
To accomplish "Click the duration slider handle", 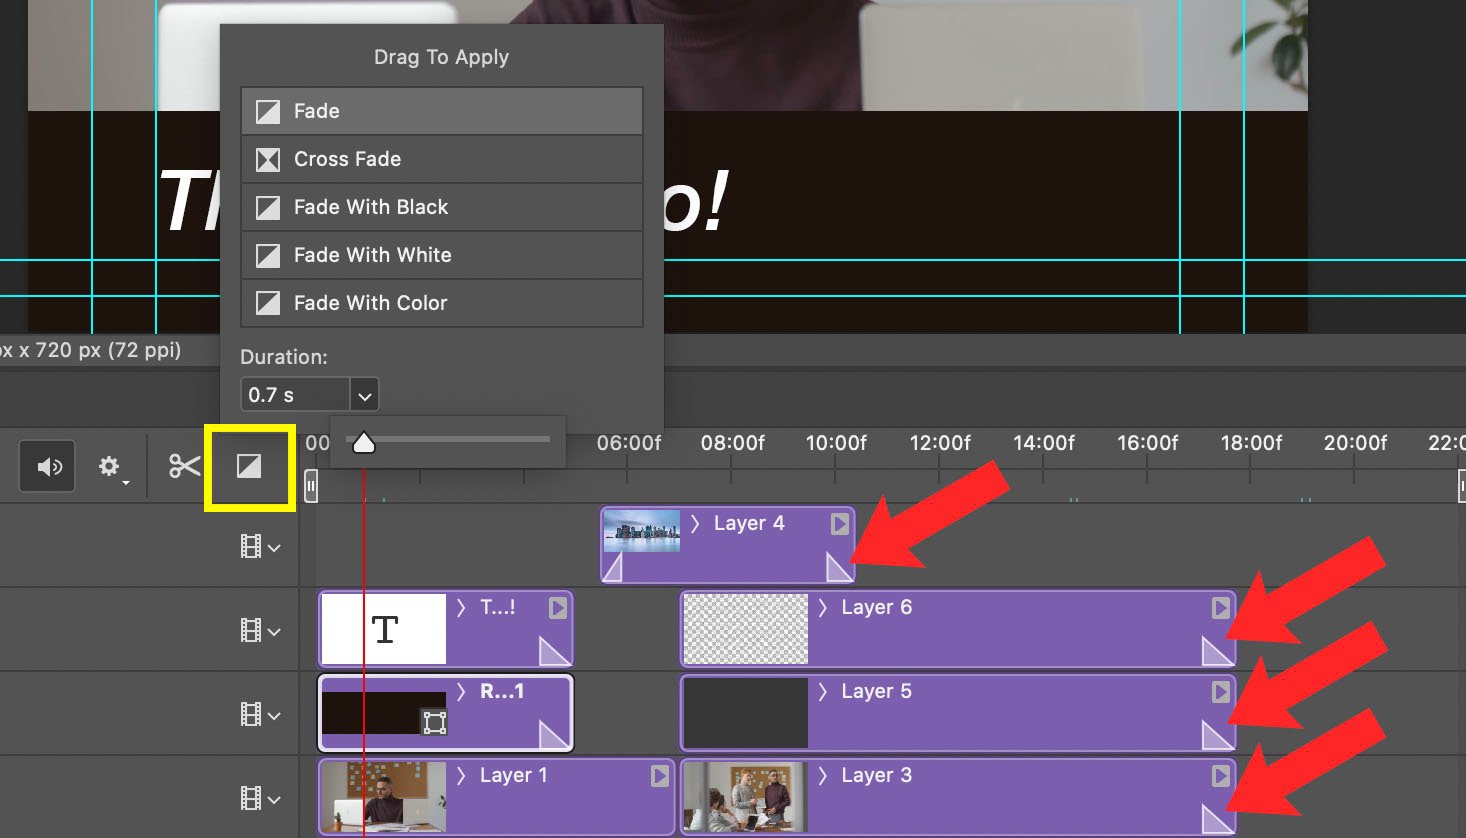I will [364, 440].
